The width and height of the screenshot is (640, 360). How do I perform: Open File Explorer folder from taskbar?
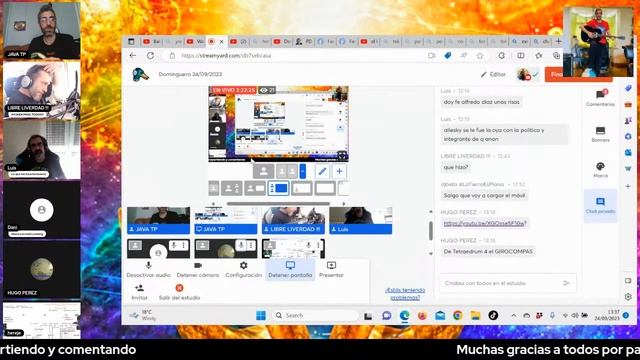point(475,315)
